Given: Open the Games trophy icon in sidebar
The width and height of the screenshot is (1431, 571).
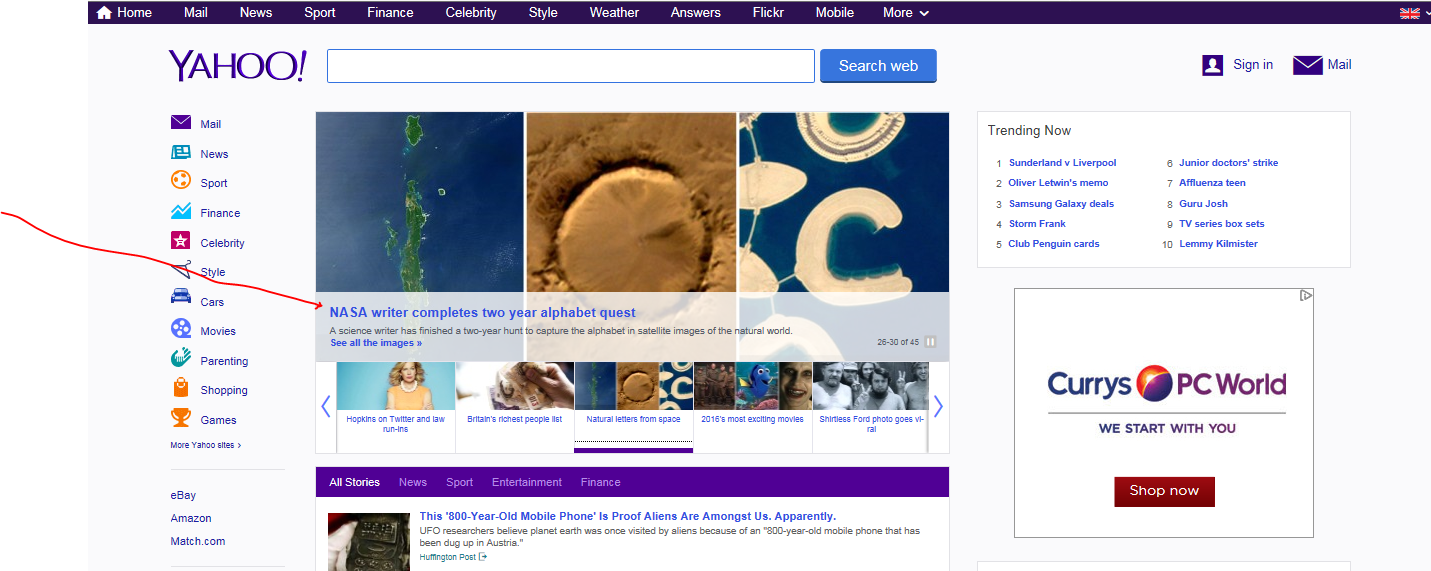Looking at the screenshot, I should coord(181,417).
